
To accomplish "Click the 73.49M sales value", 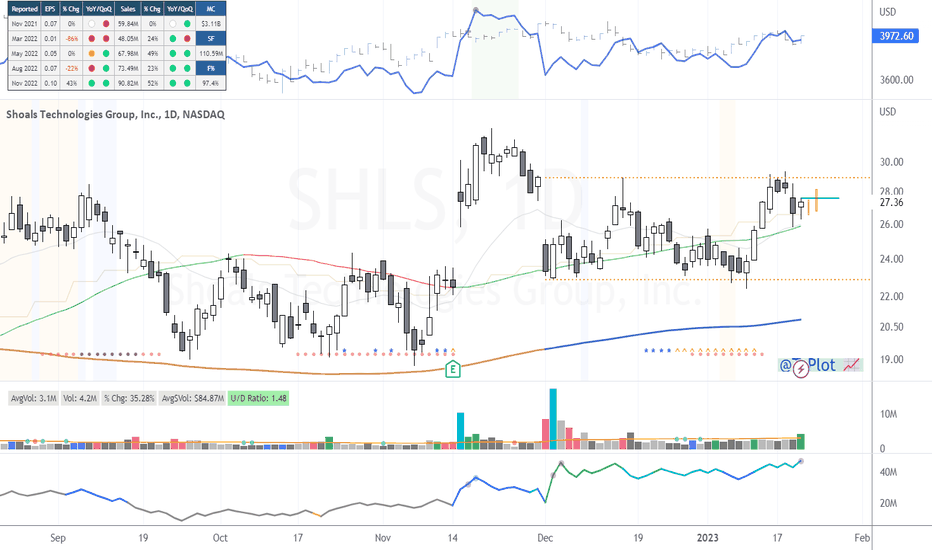I will click(128, 68).
